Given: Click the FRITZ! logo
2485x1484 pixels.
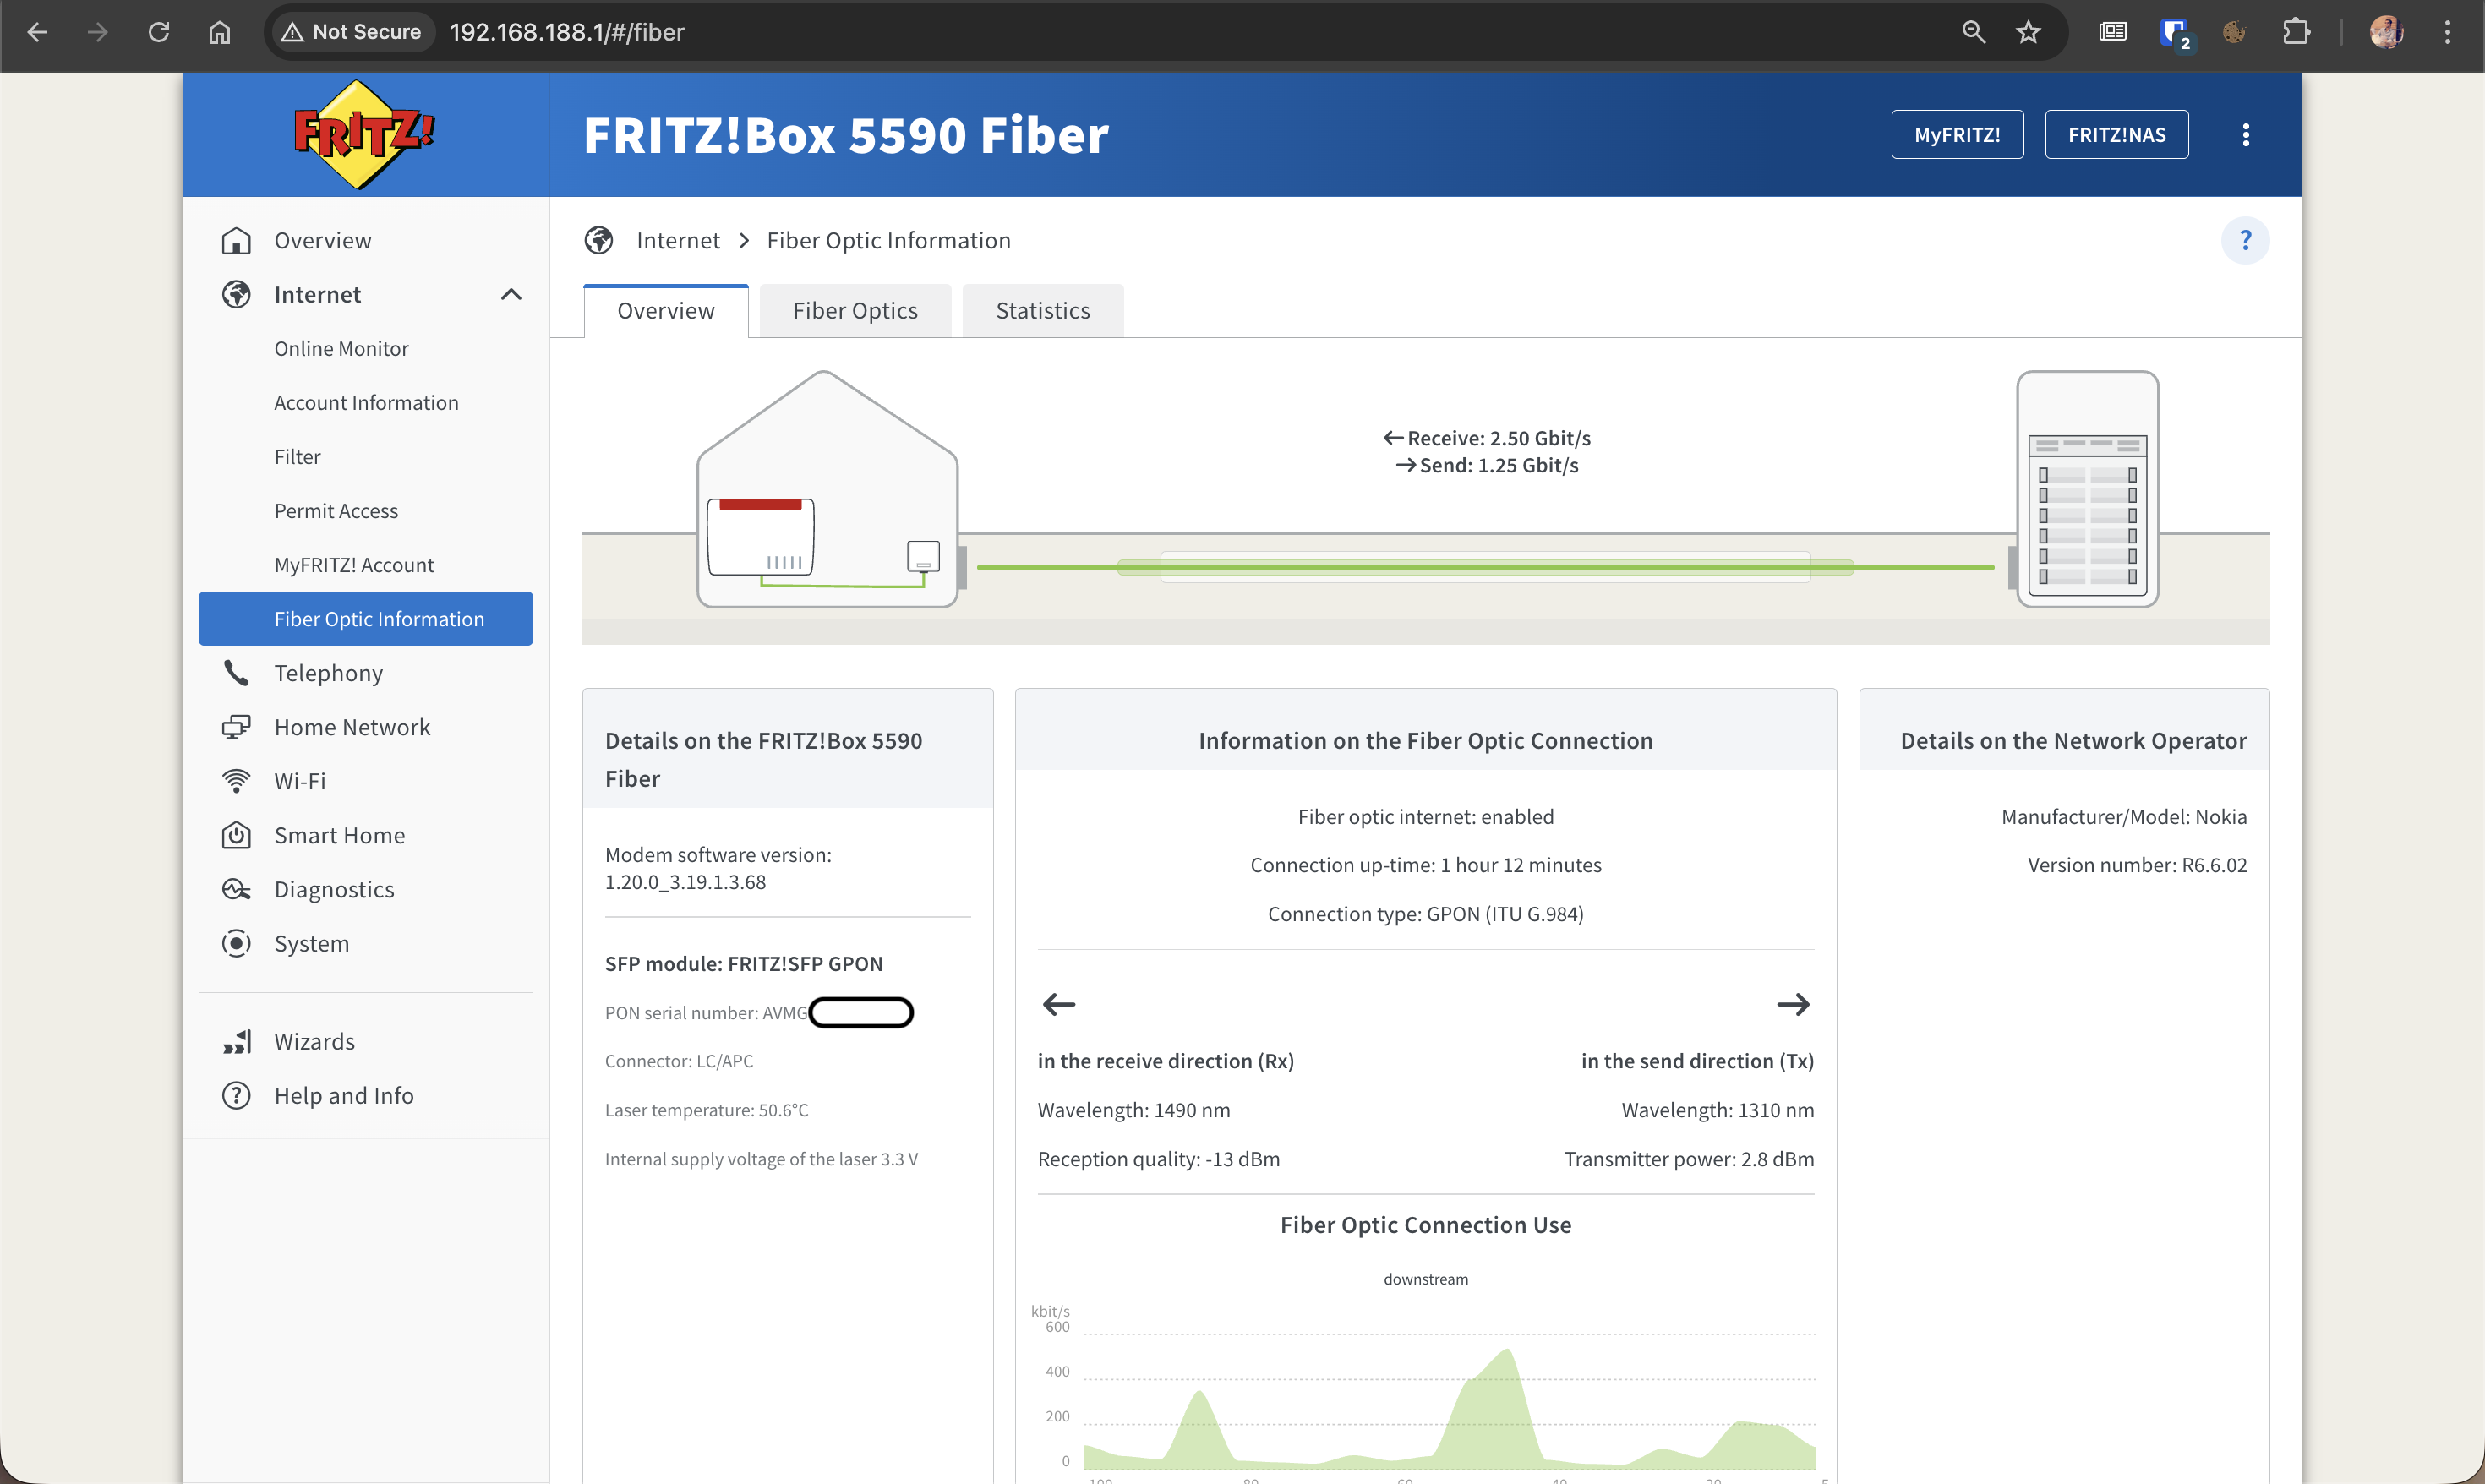Looking at the screenshot, I should click(x=363, y=134).
